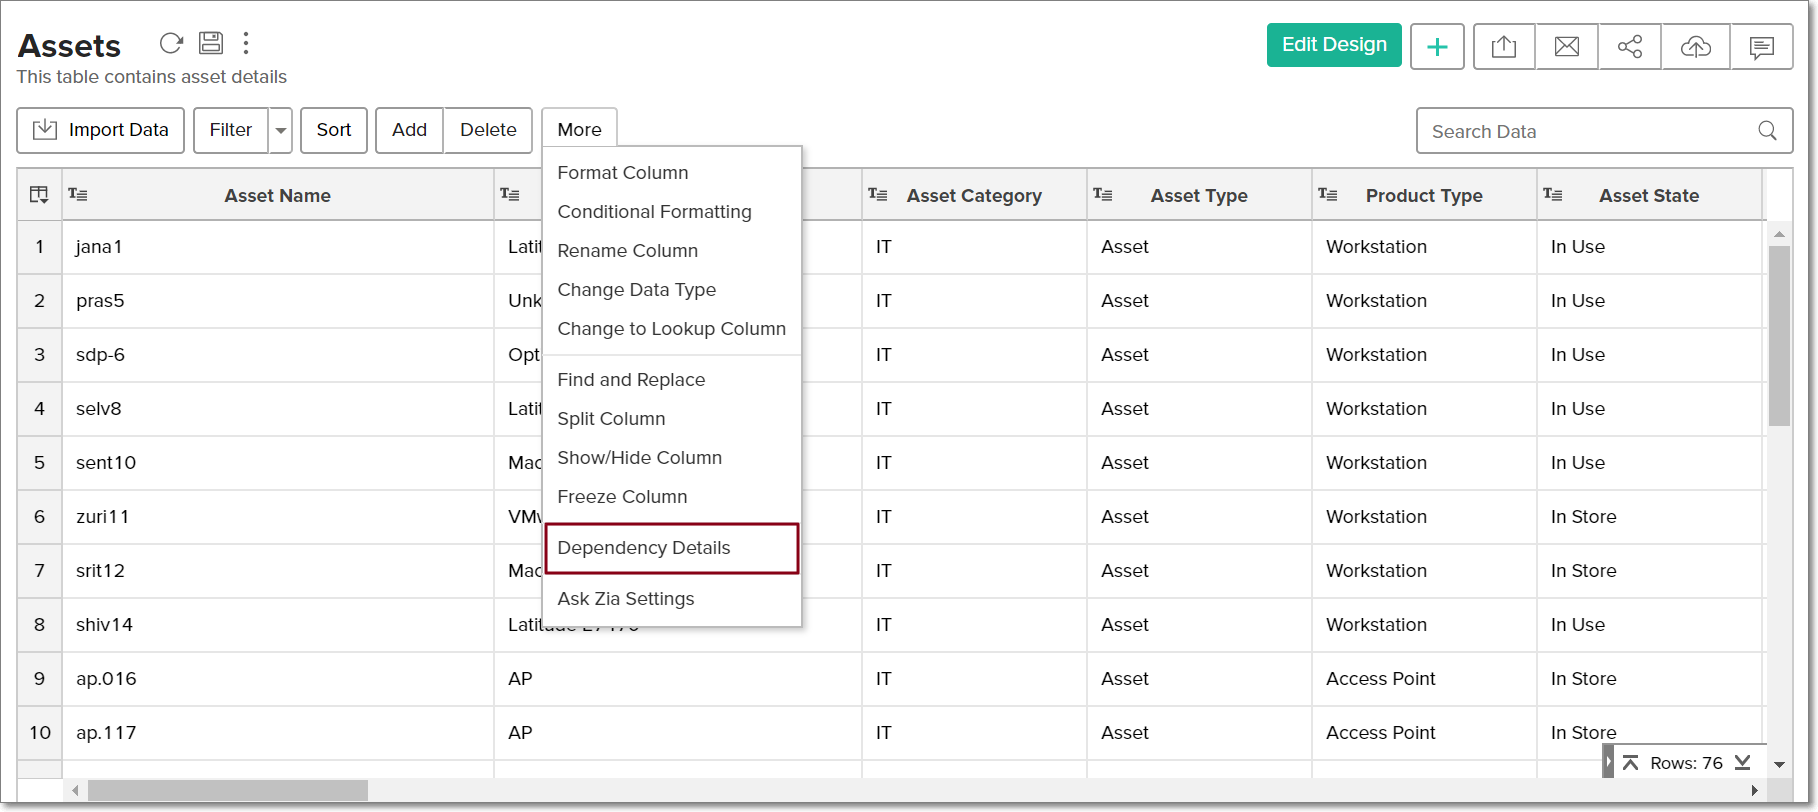1818x812 pixels.
Task: Open the share icon
Action: [x=1630, y=47]
